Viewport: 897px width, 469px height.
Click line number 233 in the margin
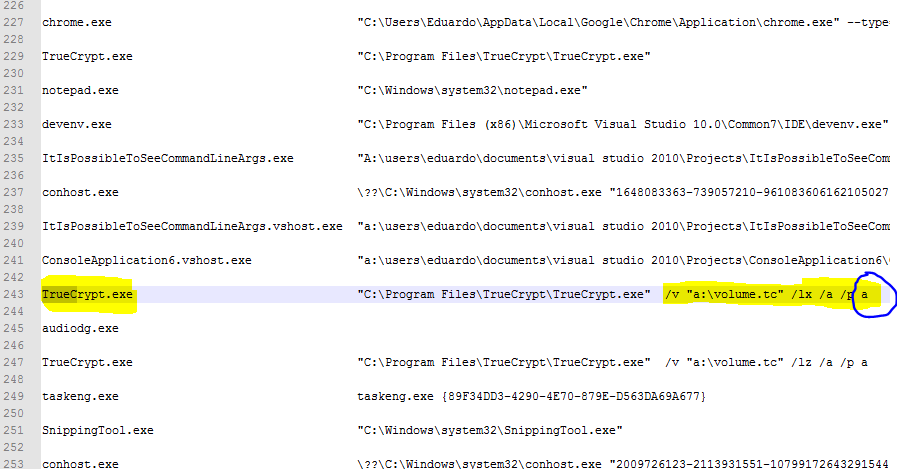click(14, 124)
